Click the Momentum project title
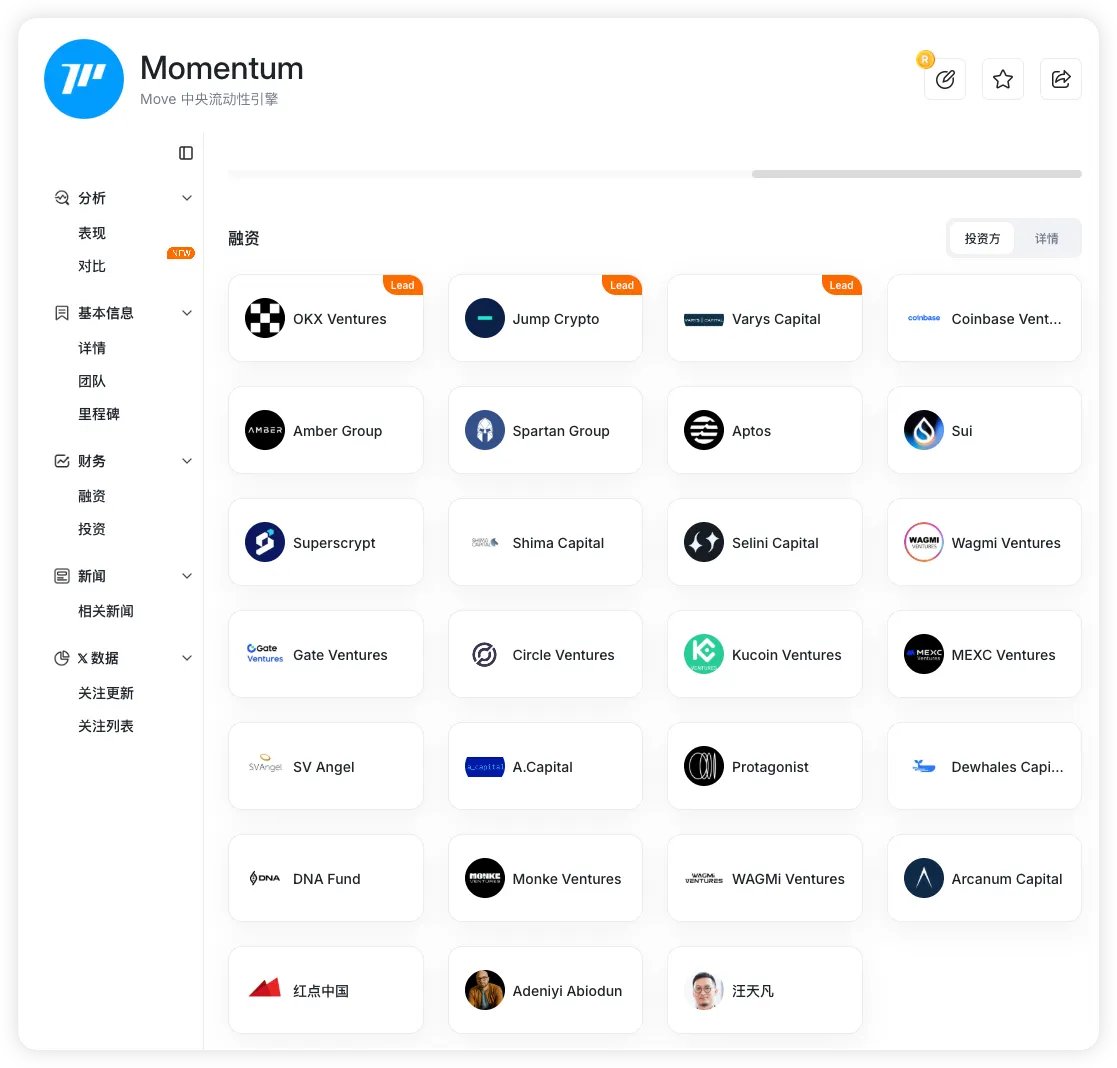The height and width of the screenshot is (1068, 1117). coord(222,68)
